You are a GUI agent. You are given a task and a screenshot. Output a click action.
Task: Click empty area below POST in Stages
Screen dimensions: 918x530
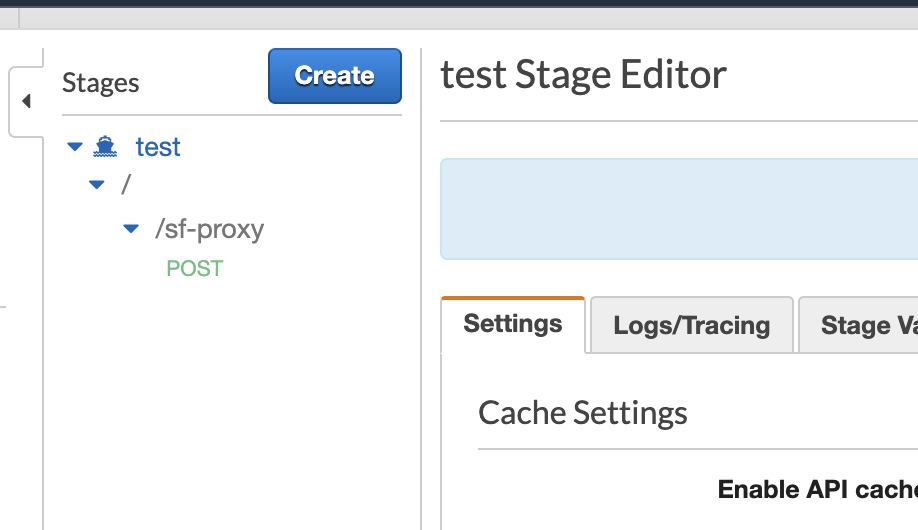point(230,400)
